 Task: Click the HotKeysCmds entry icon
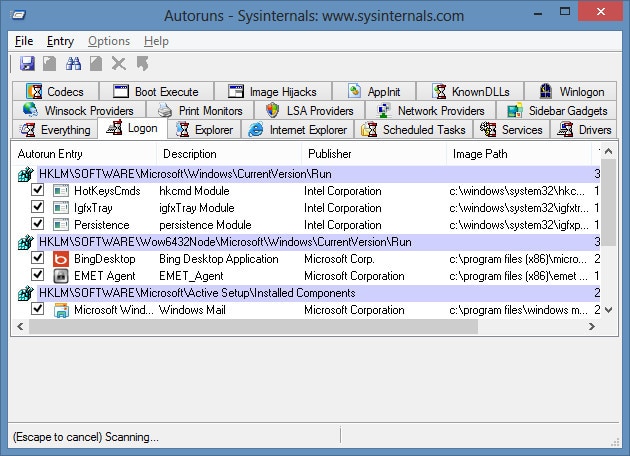(x=61, y=190)
